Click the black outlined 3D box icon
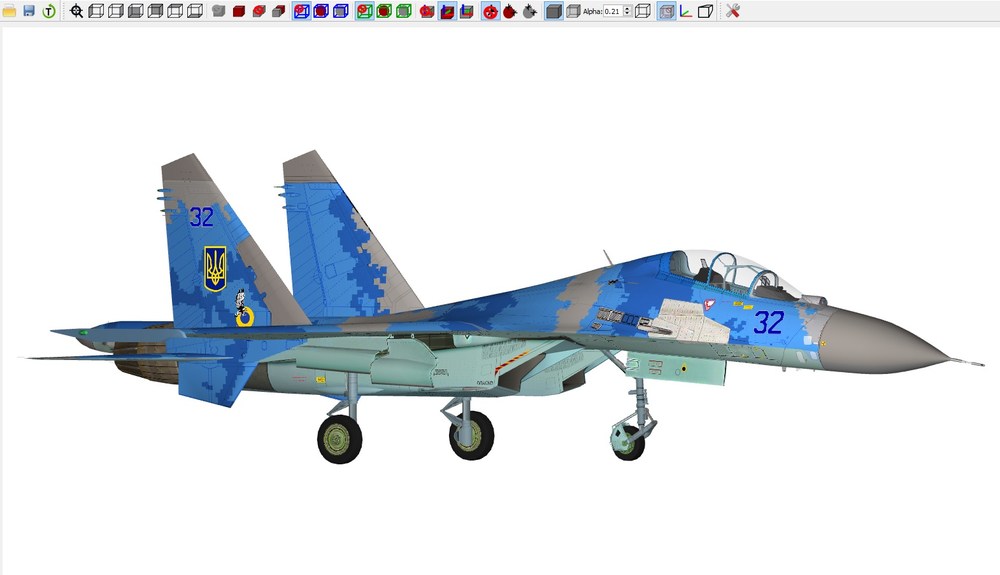The width and height of the screenshot is (1000, 575). (x=705, y=11)
